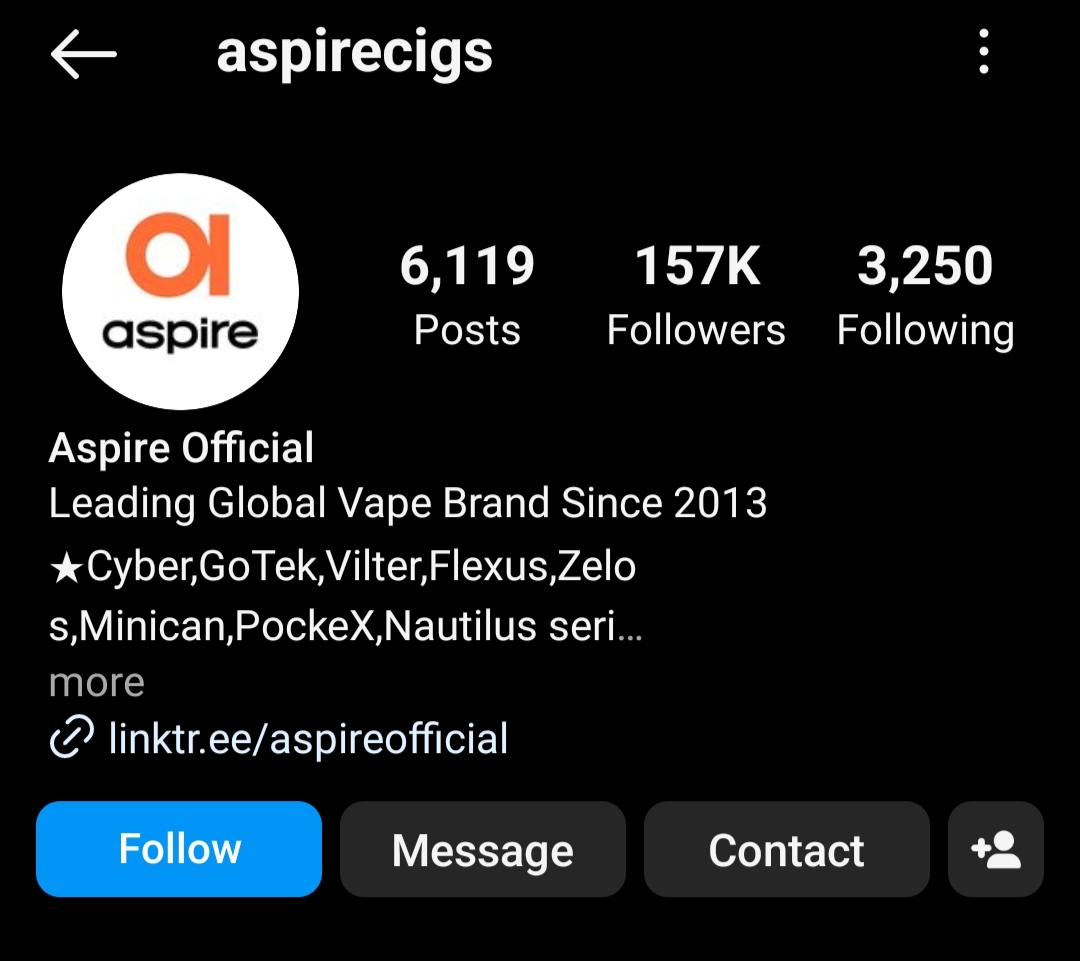This screenshot has height=961, width=1080.
Task: Tap the orange Aspire logo symbol
Action: (x=178, y=255)
